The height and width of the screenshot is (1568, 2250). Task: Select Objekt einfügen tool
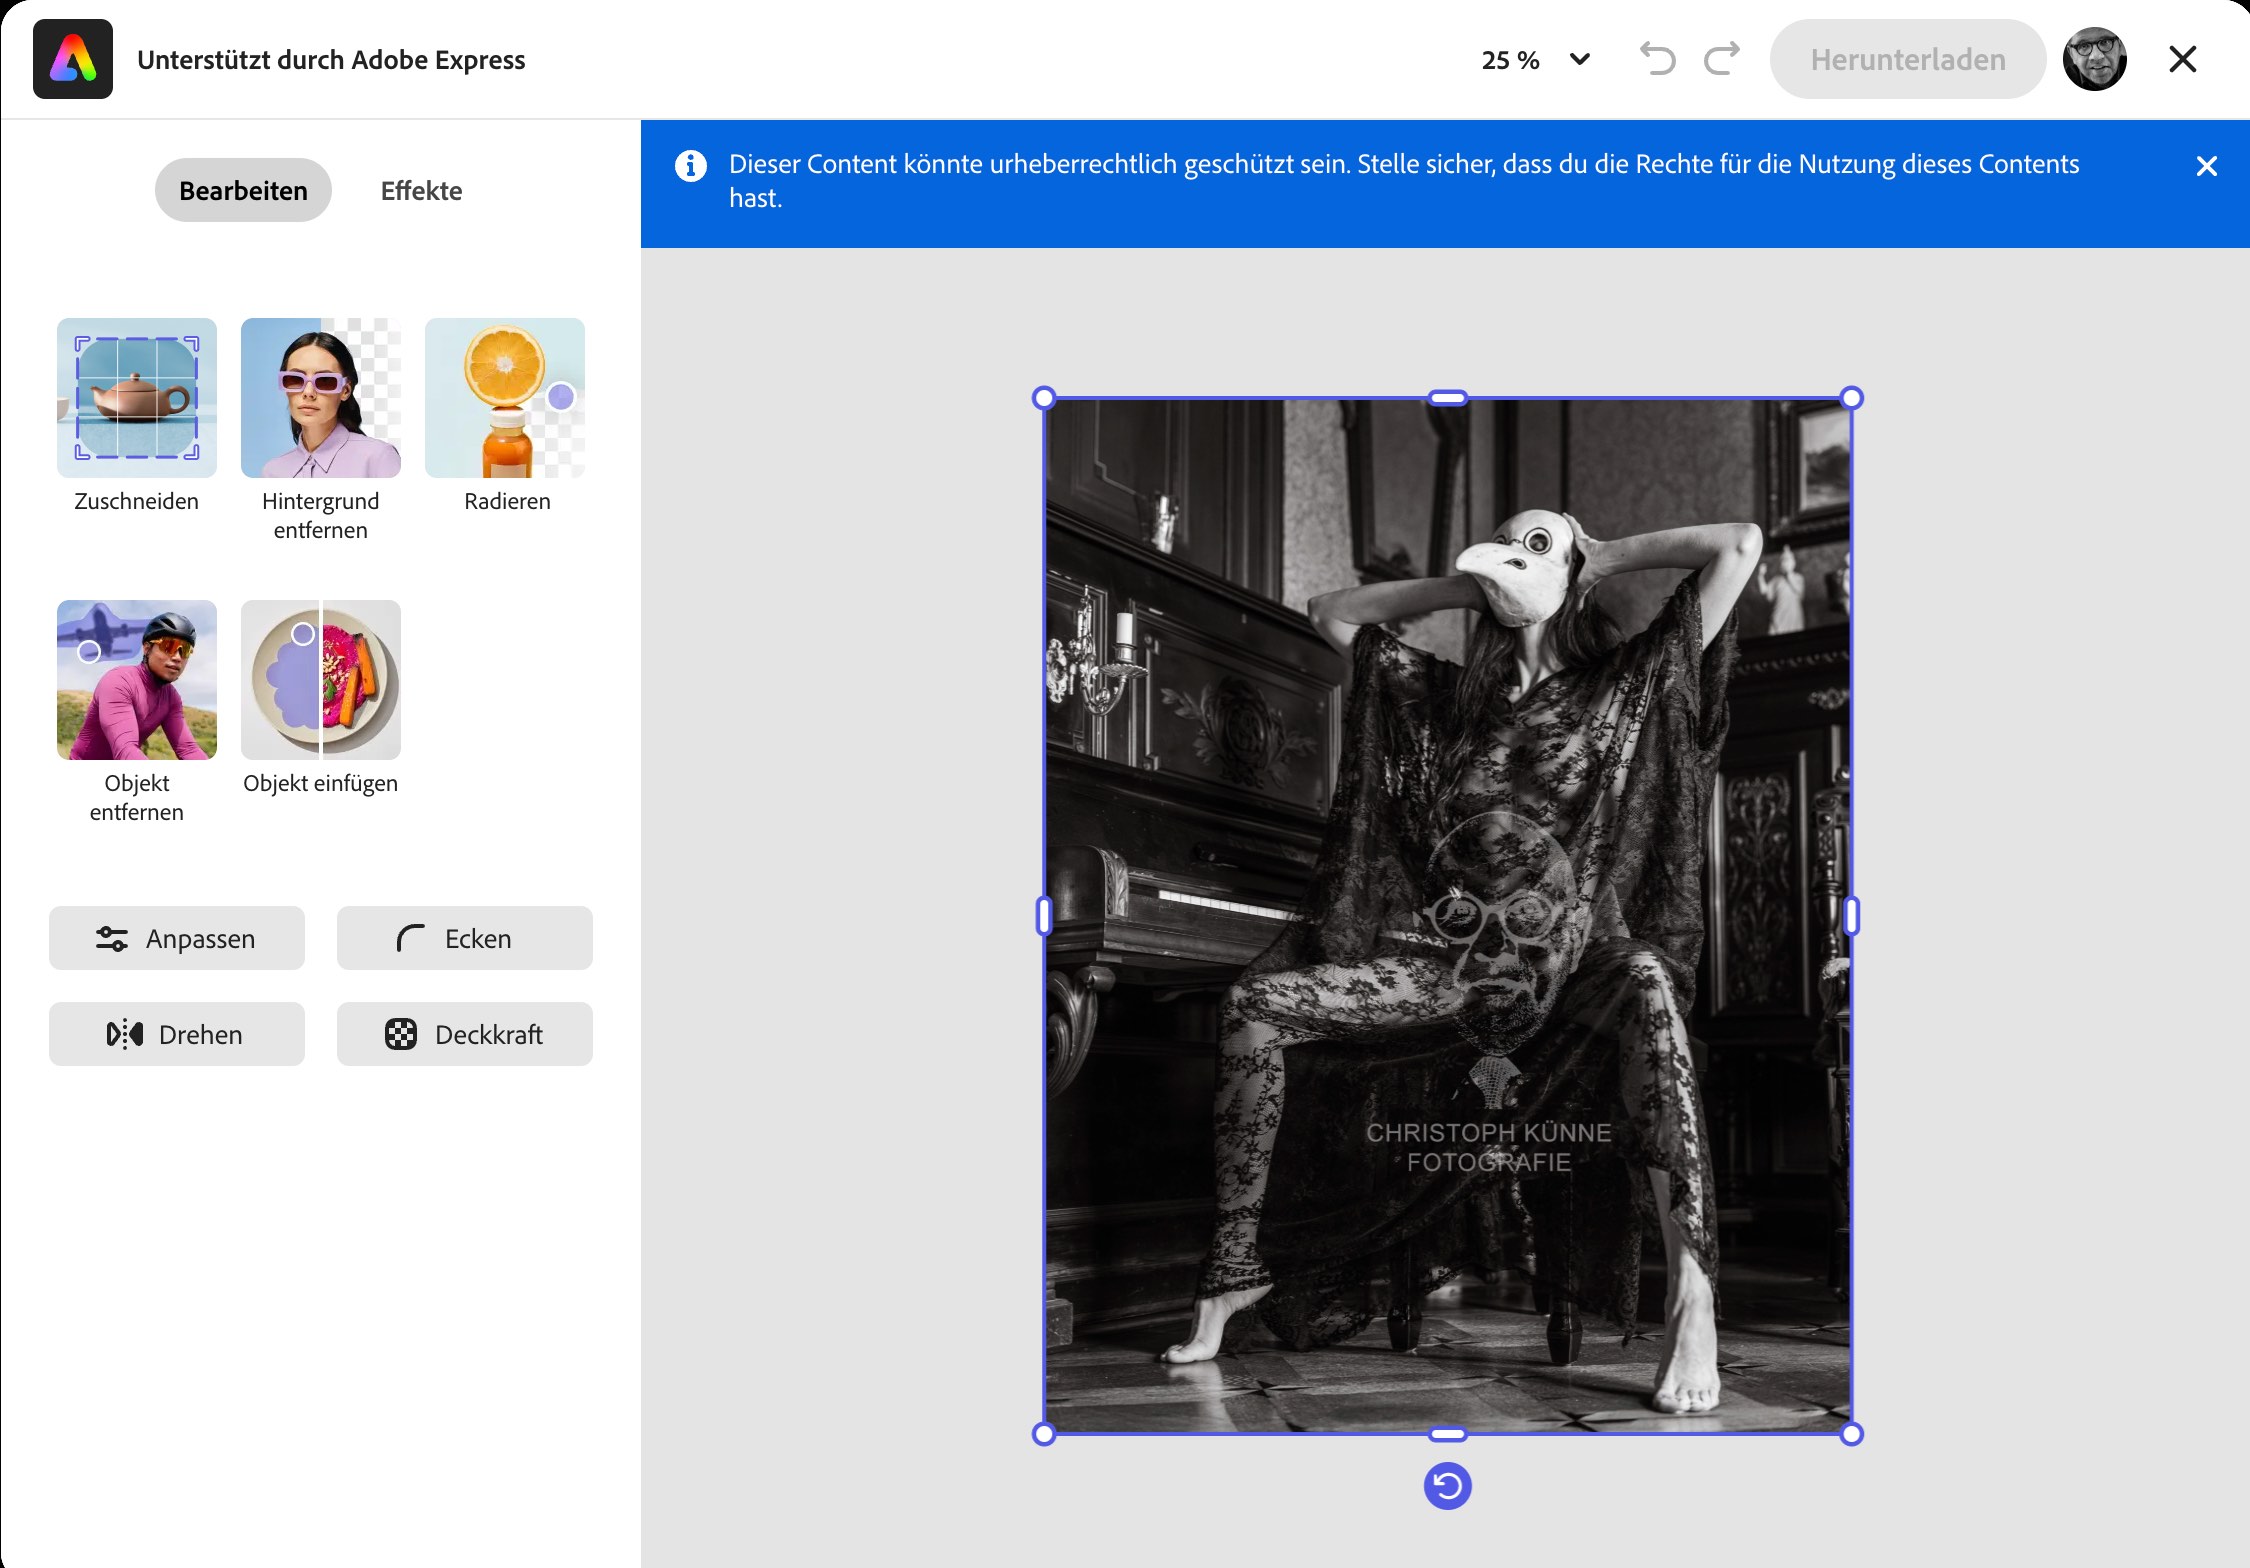(320, 680)
